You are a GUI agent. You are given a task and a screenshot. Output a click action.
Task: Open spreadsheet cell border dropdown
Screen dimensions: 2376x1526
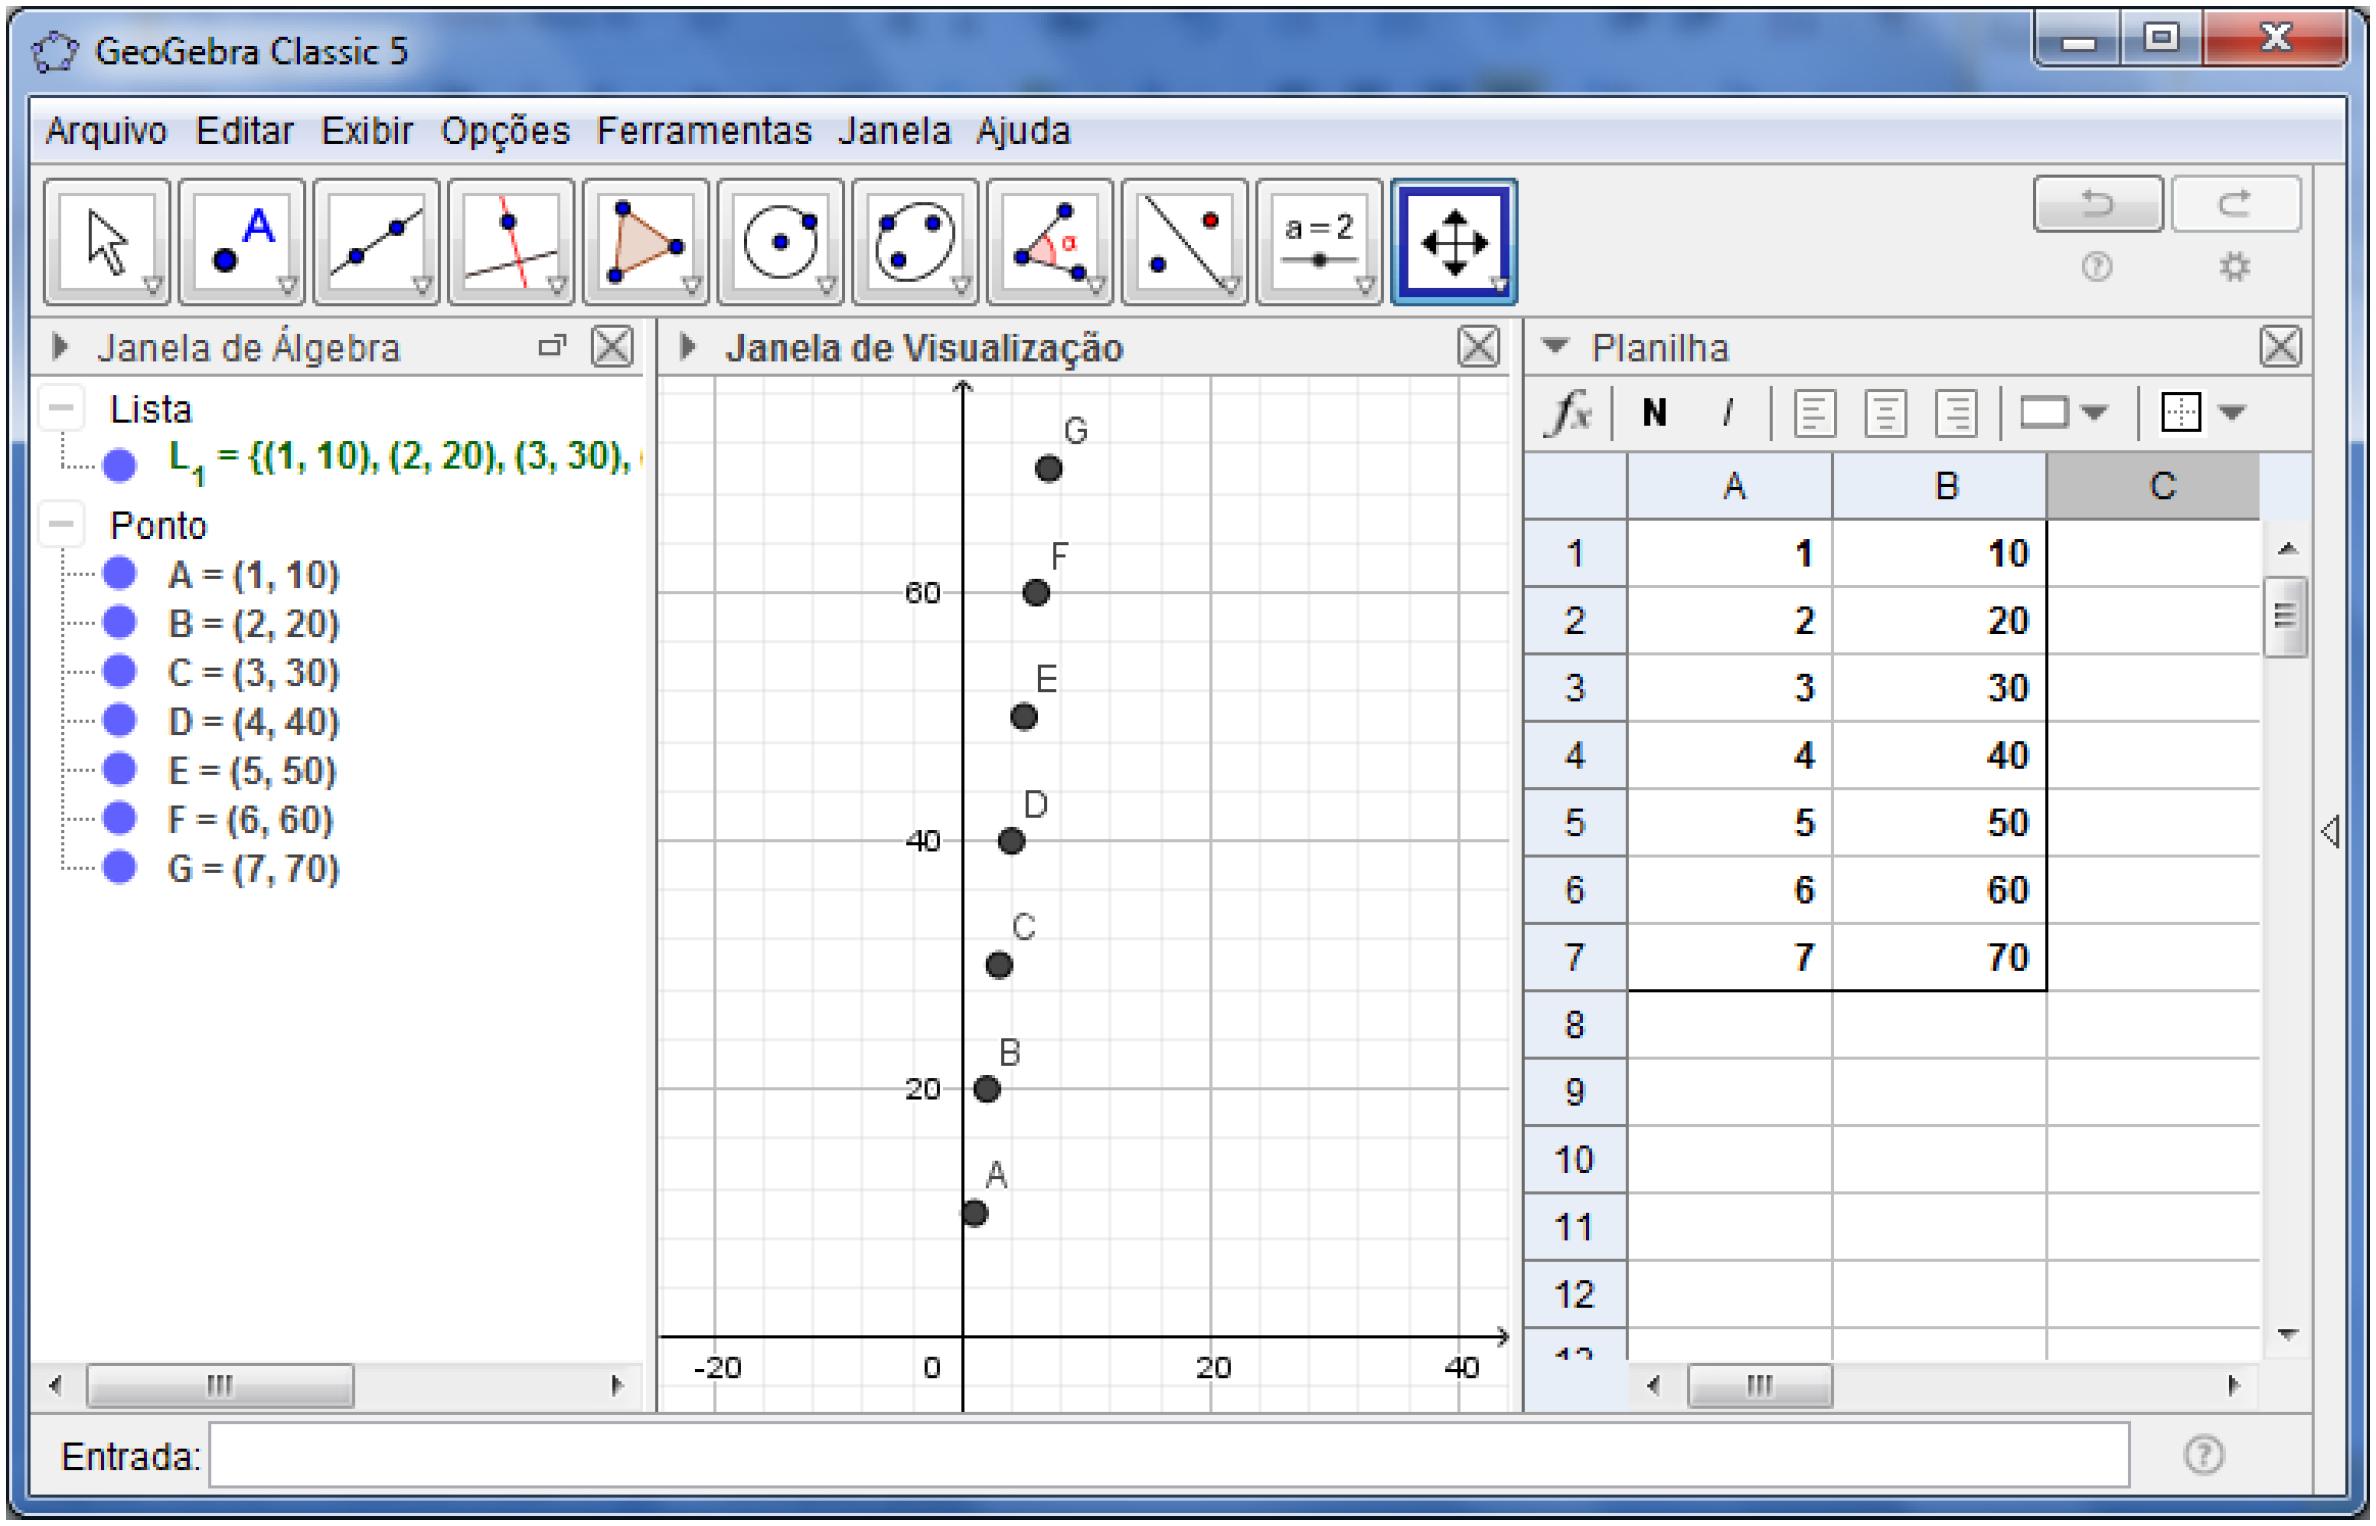point(2232,412)
